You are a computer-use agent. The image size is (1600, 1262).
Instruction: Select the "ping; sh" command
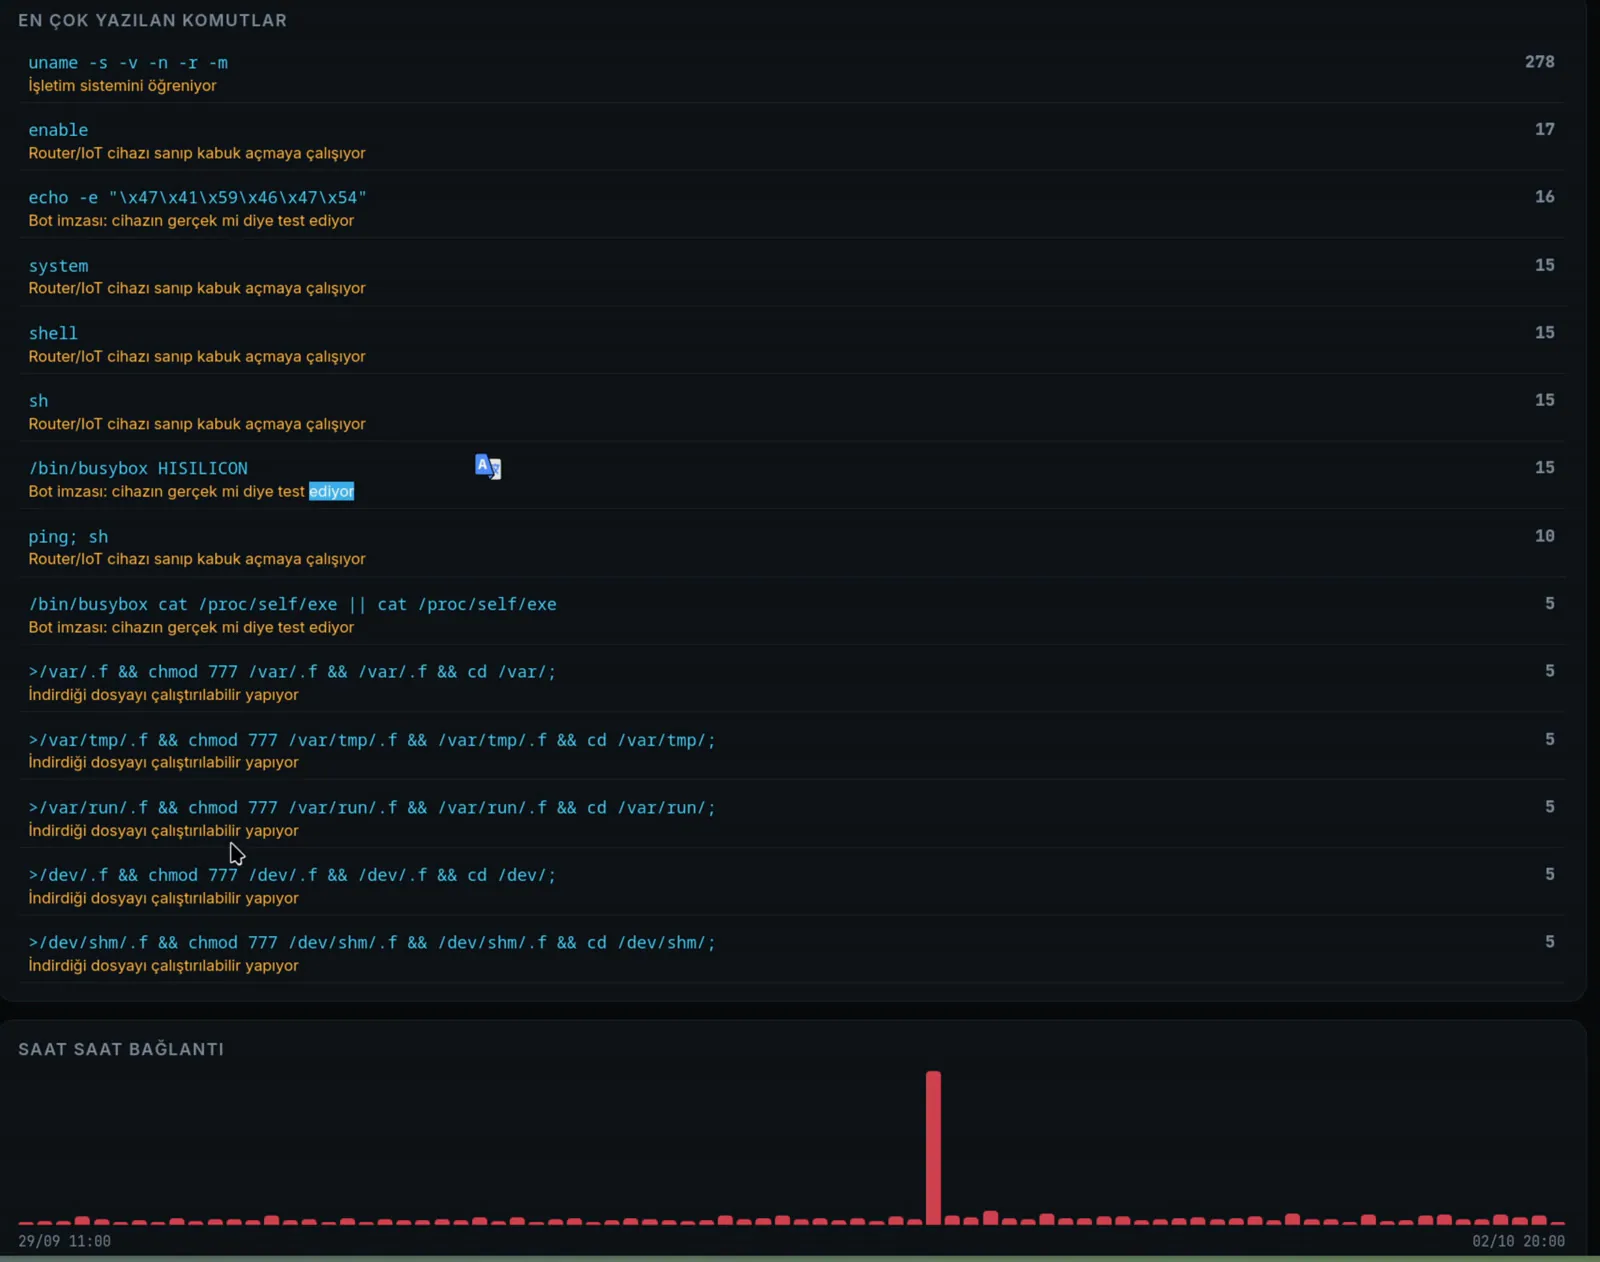(x=68, y=537)
